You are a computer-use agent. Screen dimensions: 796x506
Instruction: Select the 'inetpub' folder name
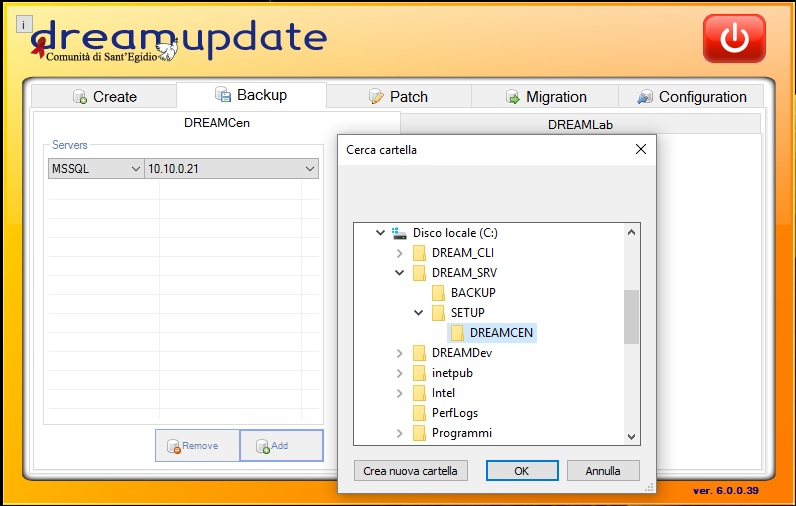click(452, 373)
